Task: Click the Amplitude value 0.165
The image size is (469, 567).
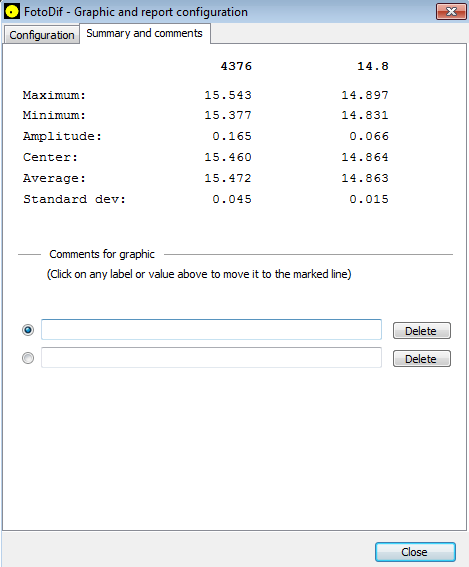Action: coord(232,136)
